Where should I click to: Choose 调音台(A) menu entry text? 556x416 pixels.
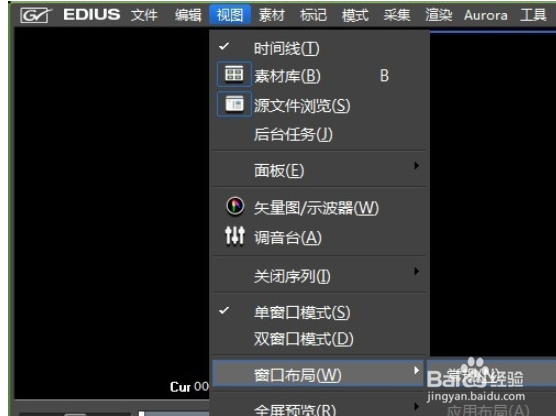[x=288, y=237]
